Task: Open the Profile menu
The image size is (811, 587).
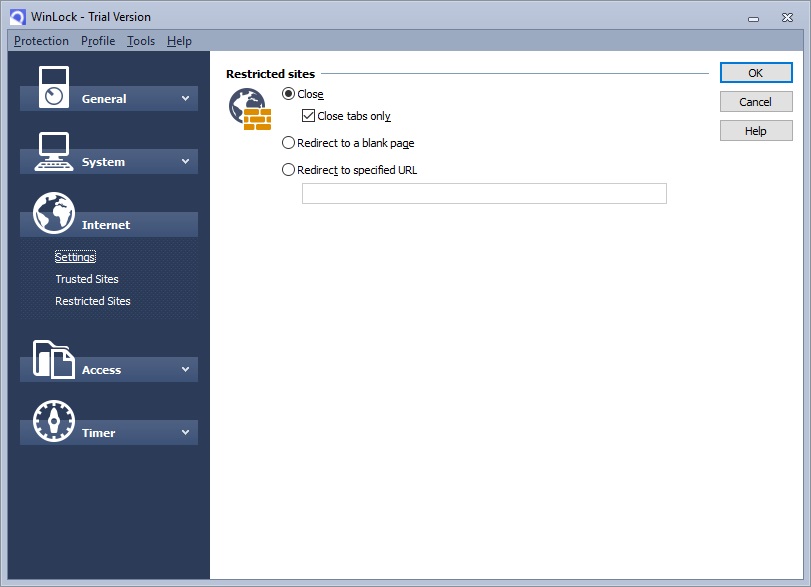Action: (98, 41)
